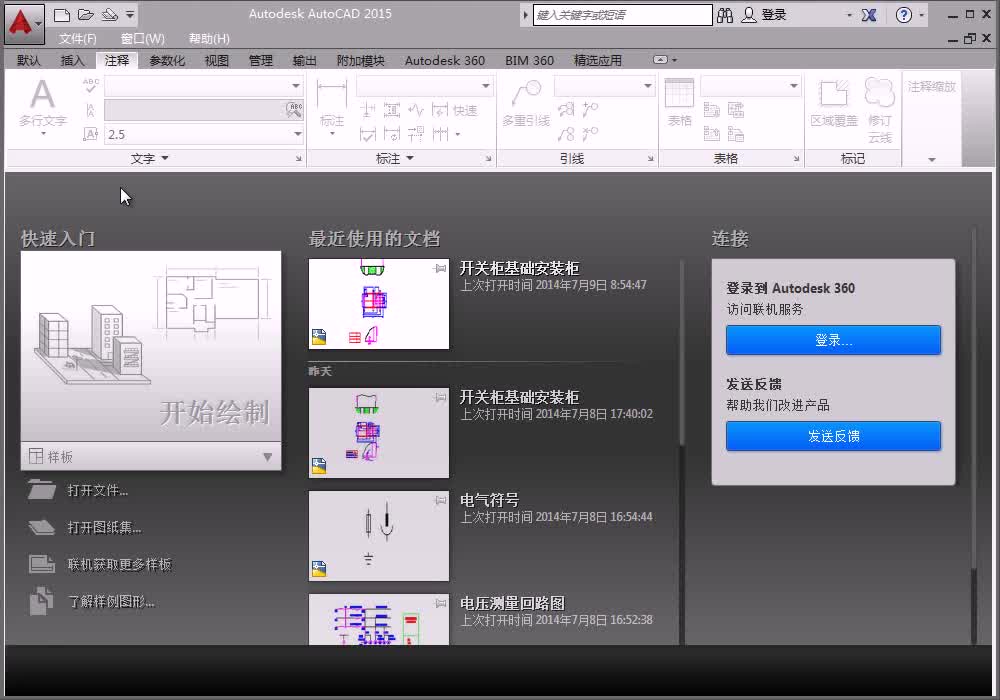Click the New file icon in quick access toolbar
1000x700 pixels.
coord(61,15)
